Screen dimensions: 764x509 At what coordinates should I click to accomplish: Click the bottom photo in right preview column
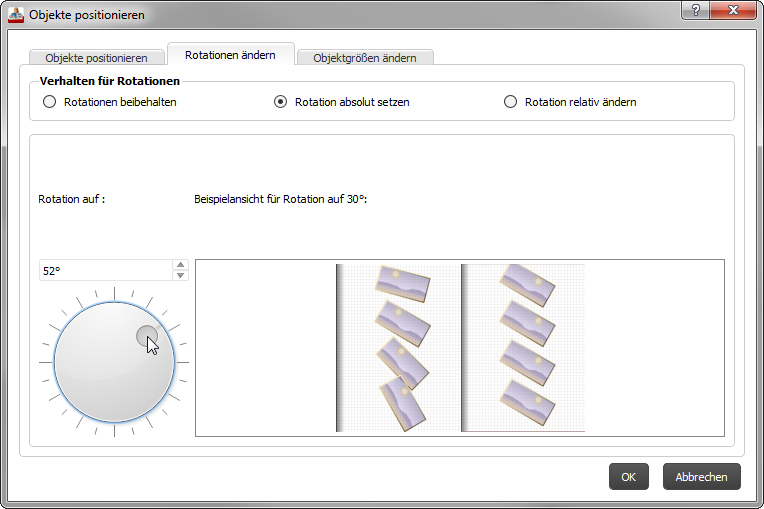pyautogui.click(x=527, y=400)
